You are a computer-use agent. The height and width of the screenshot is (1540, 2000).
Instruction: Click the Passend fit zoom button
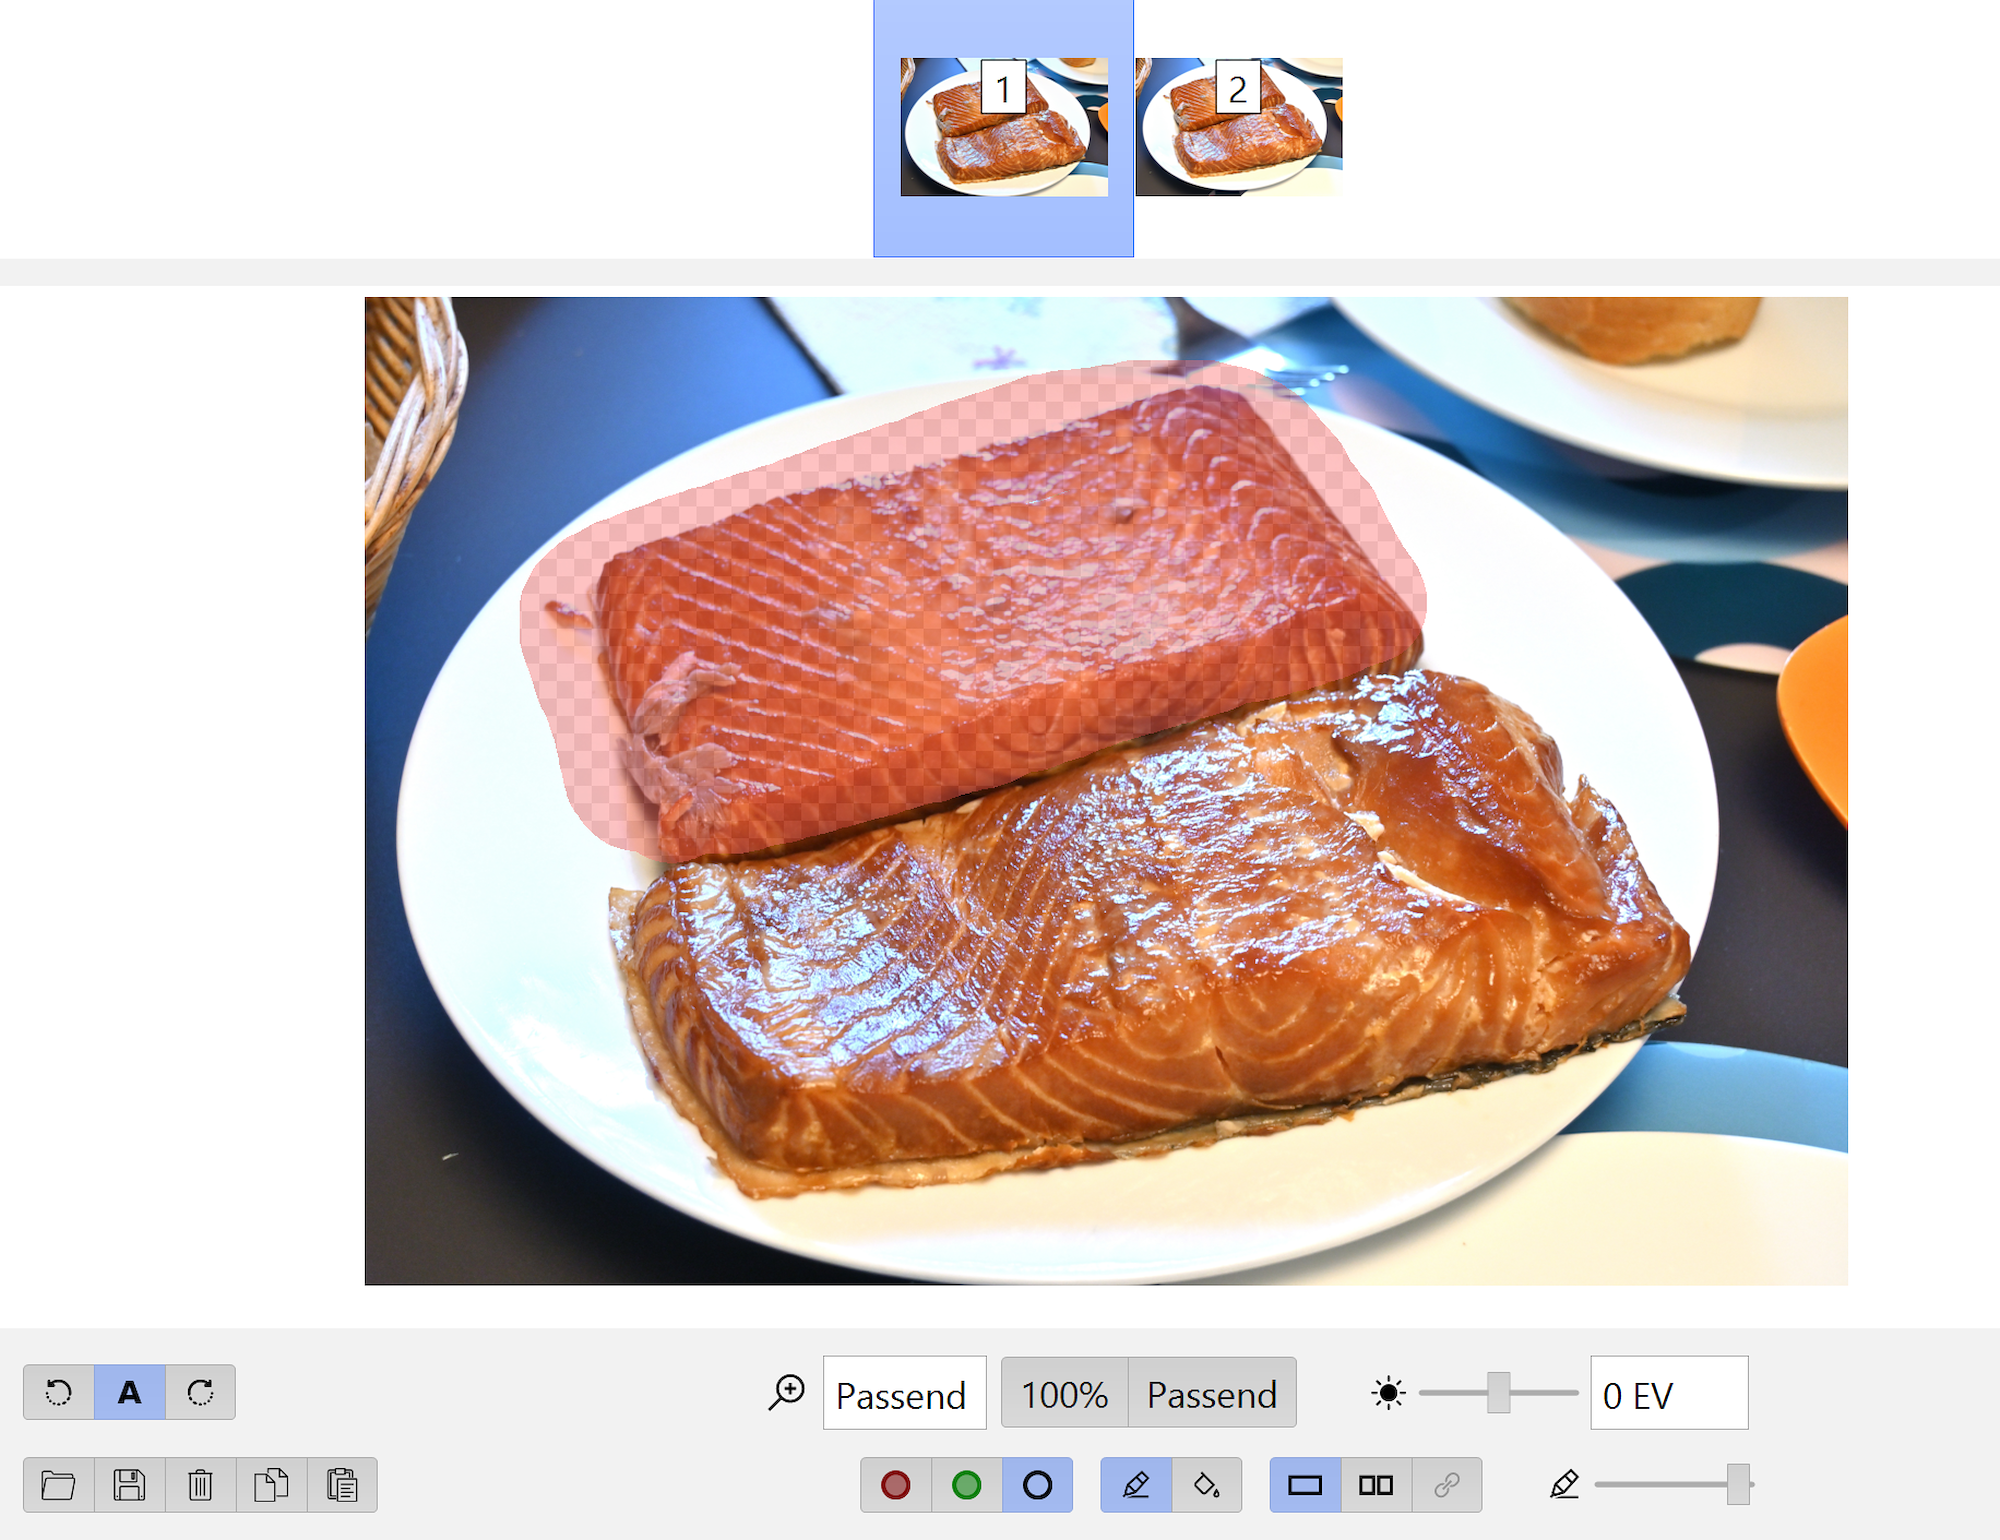(1212, 1393)
